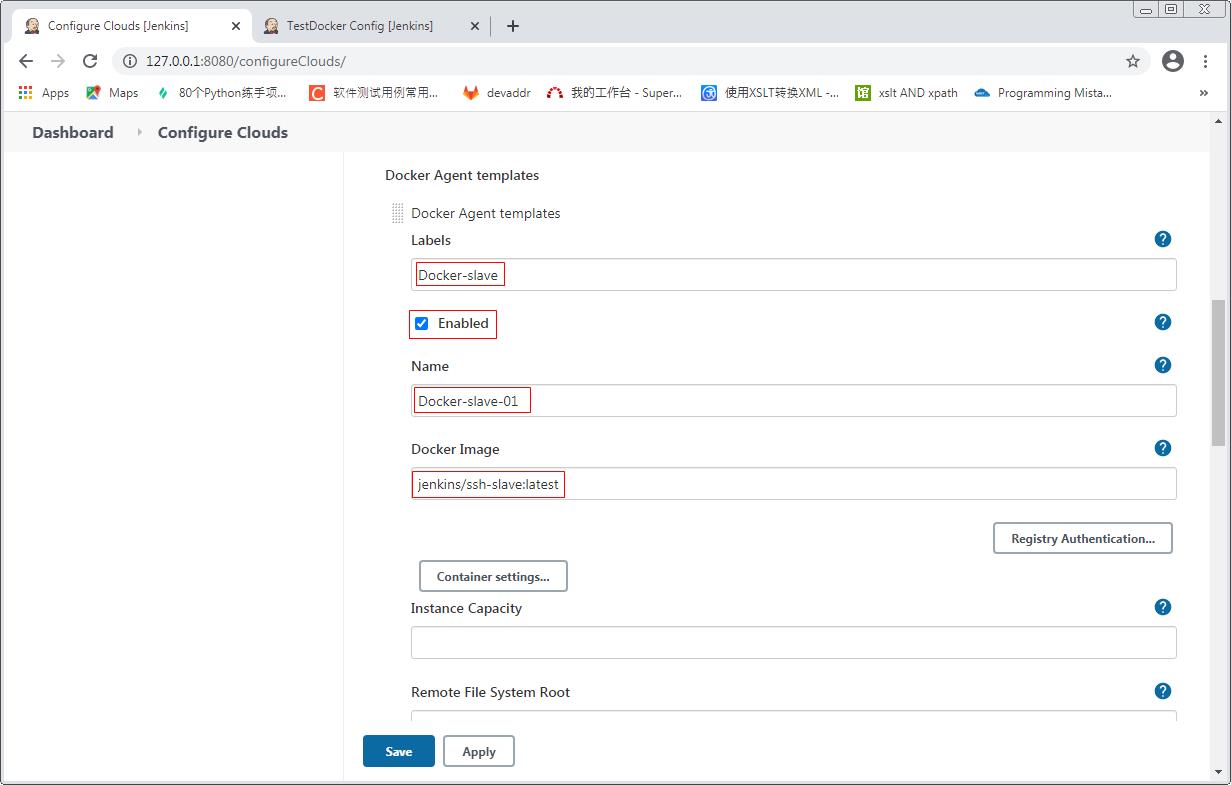
Task: Go back to previous page in browser
Action: click(26, 61)
